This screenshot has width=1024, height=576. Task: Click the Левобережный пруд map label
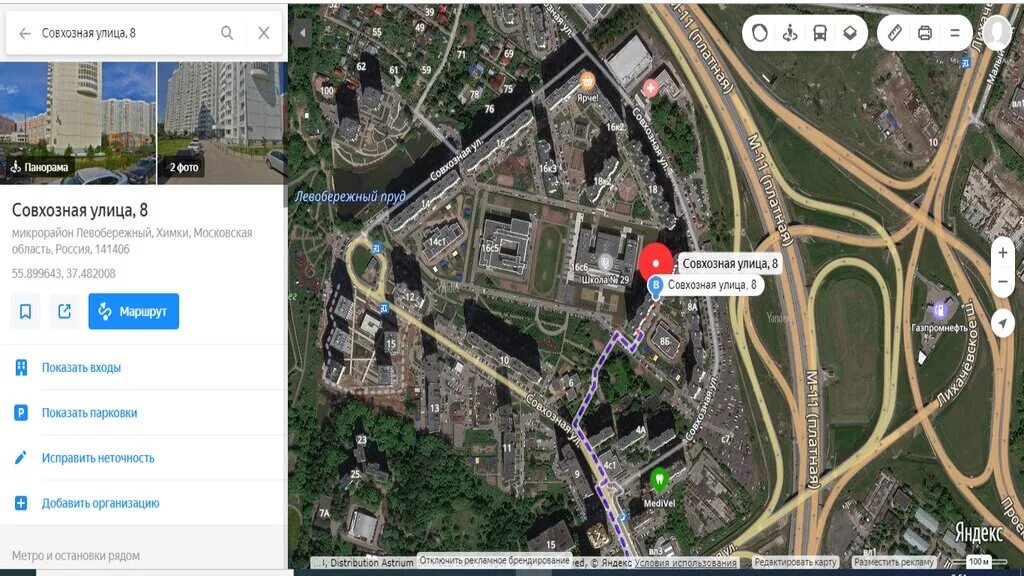[349, 196]
